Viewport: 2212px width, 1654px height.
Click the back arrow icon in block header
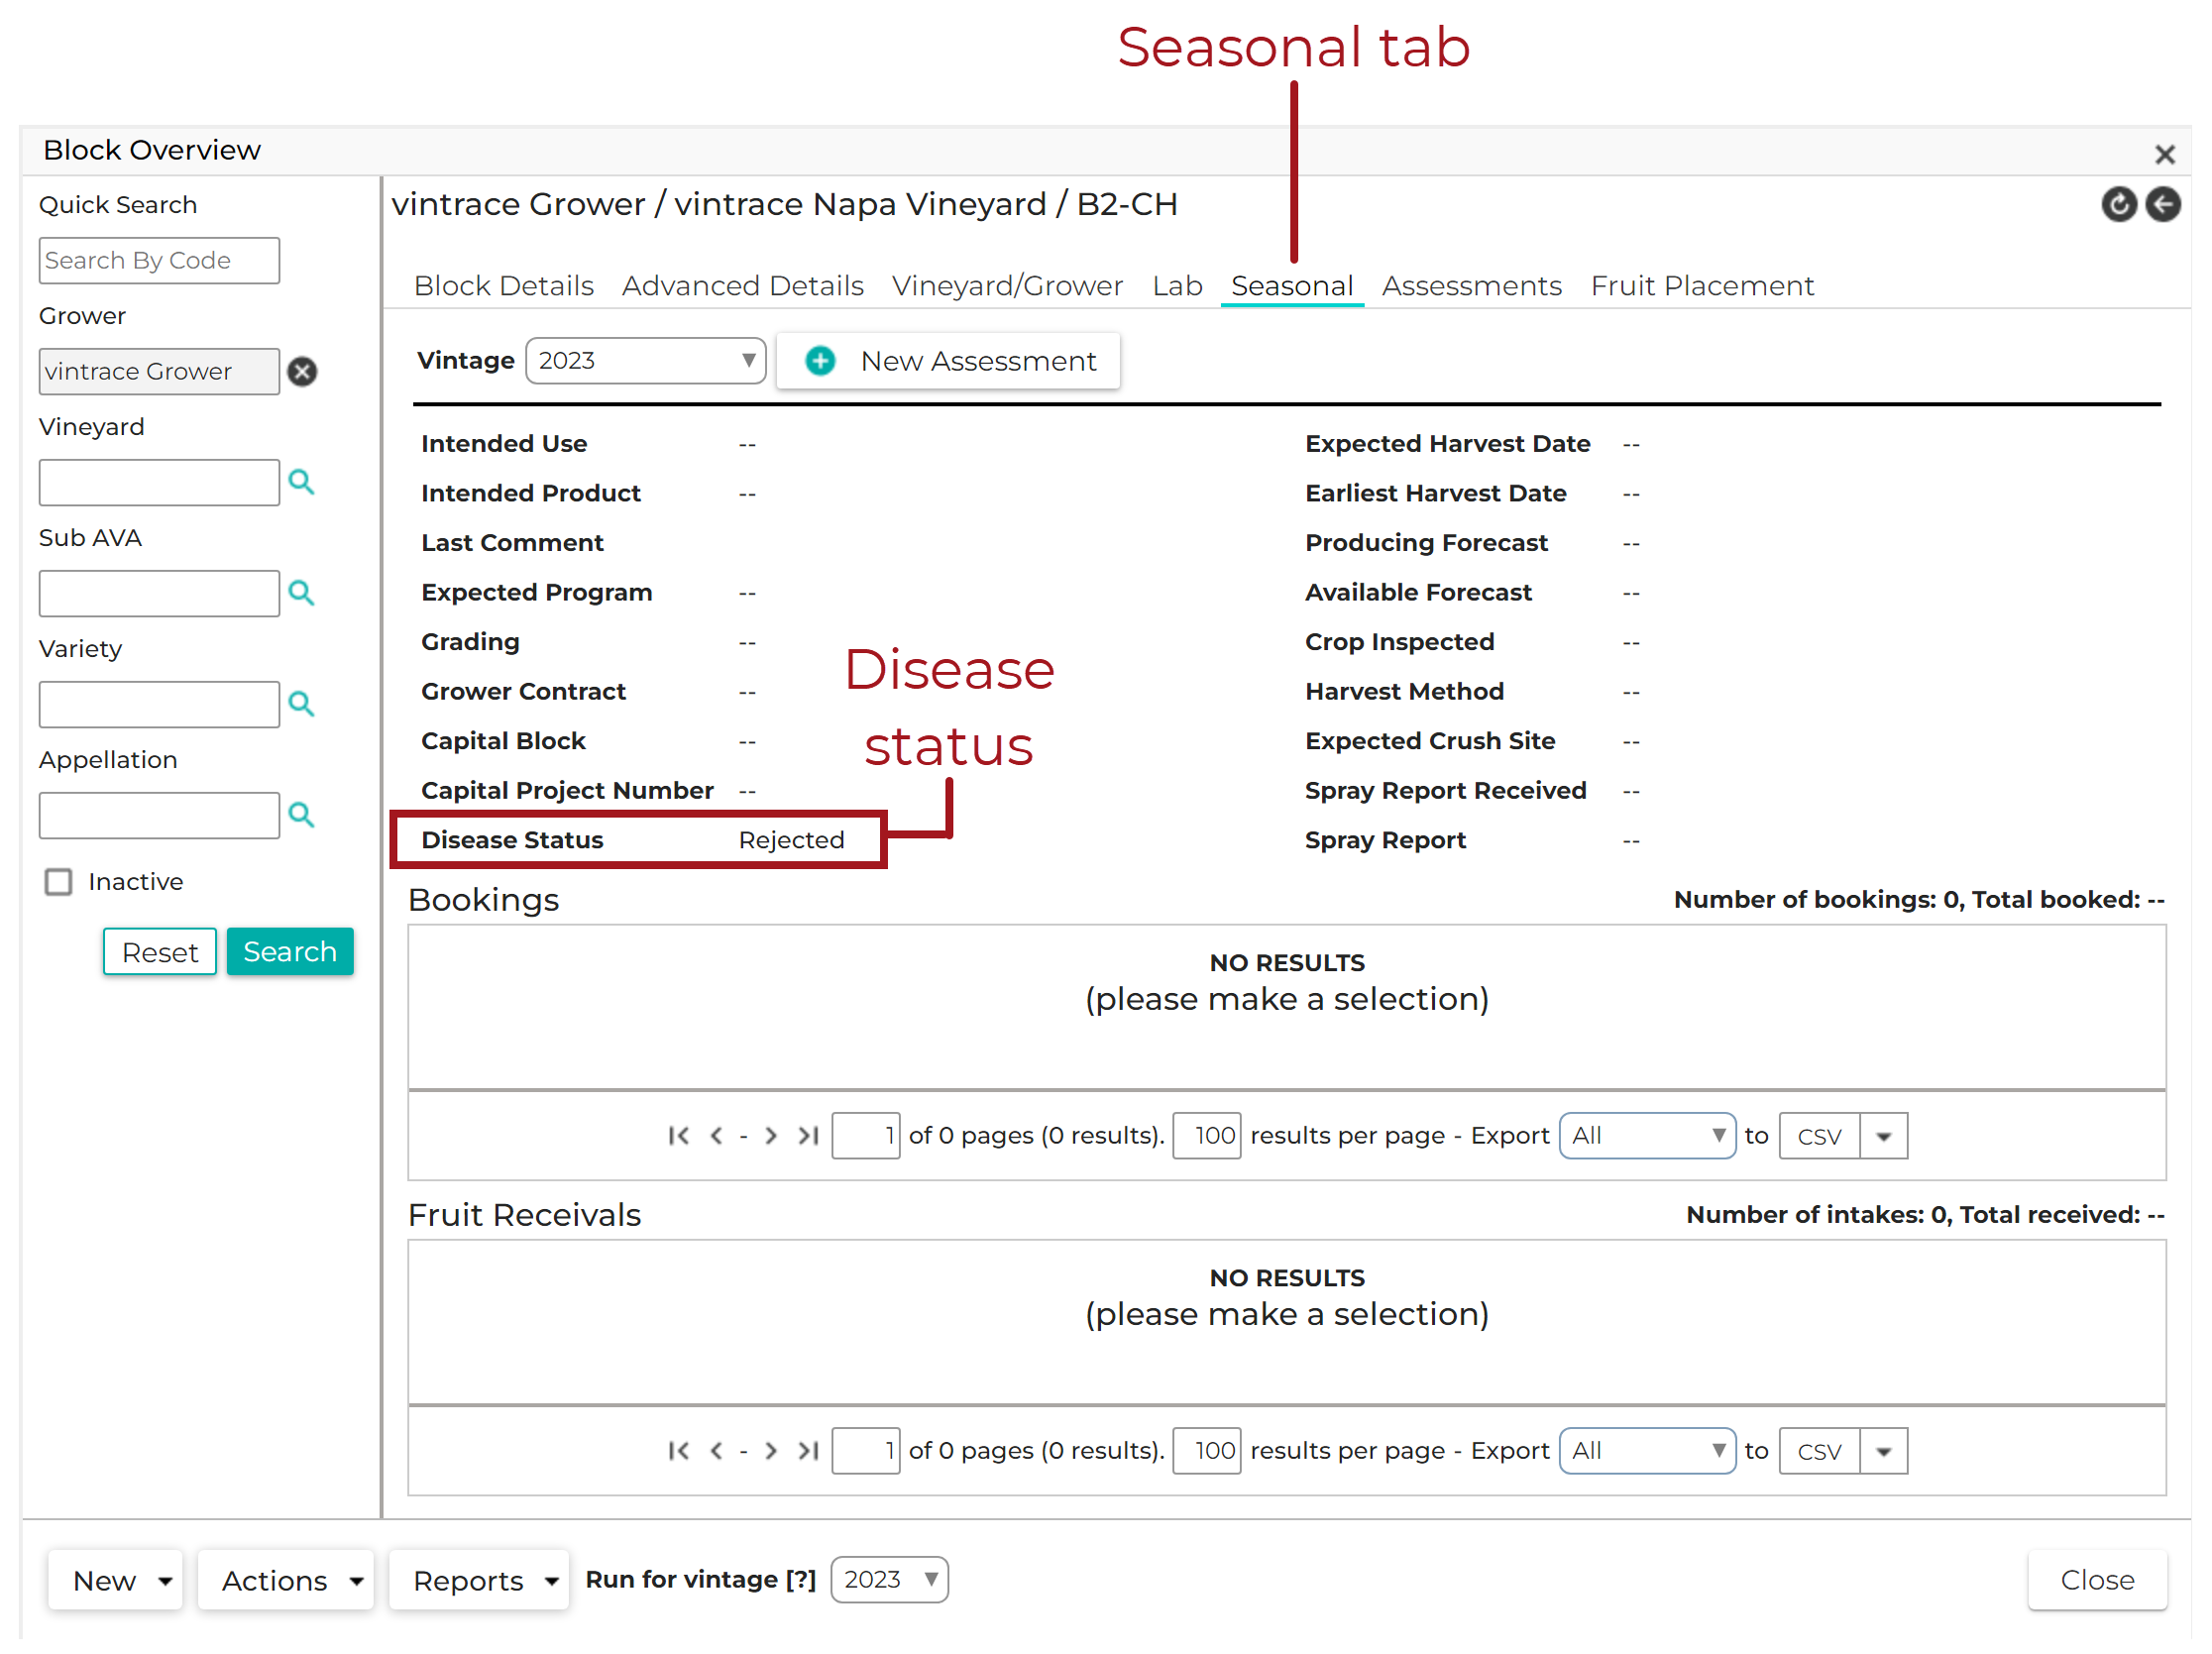[2162, 204]
